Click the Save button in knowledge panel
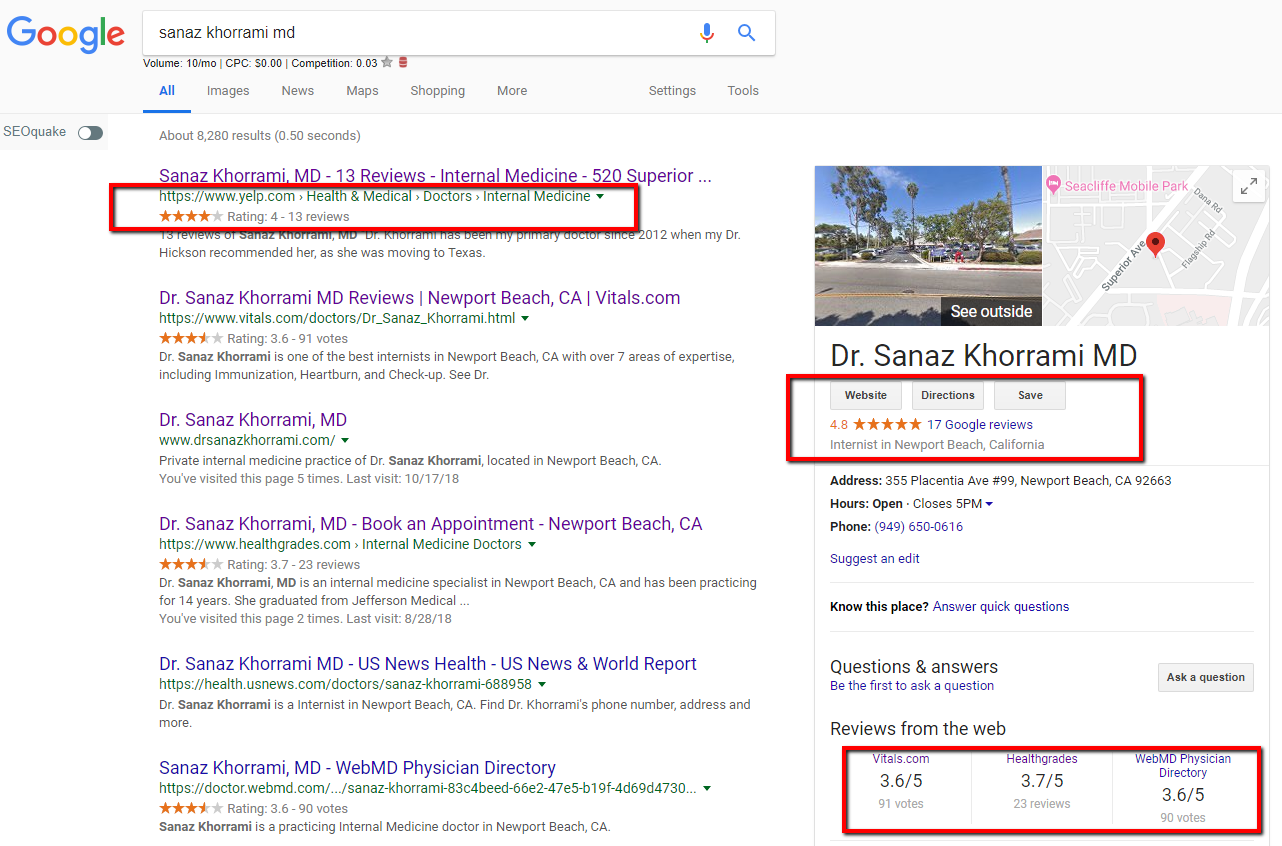The width and height of the screenshot is (1282, 846). pos(1030,396)
